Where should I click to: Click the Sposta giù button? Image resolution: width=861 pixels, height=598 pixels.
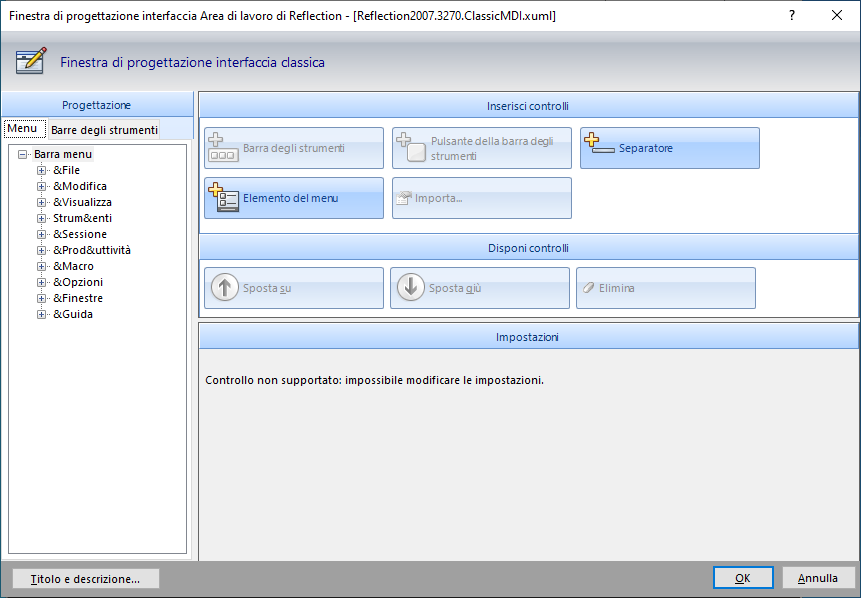480,288
